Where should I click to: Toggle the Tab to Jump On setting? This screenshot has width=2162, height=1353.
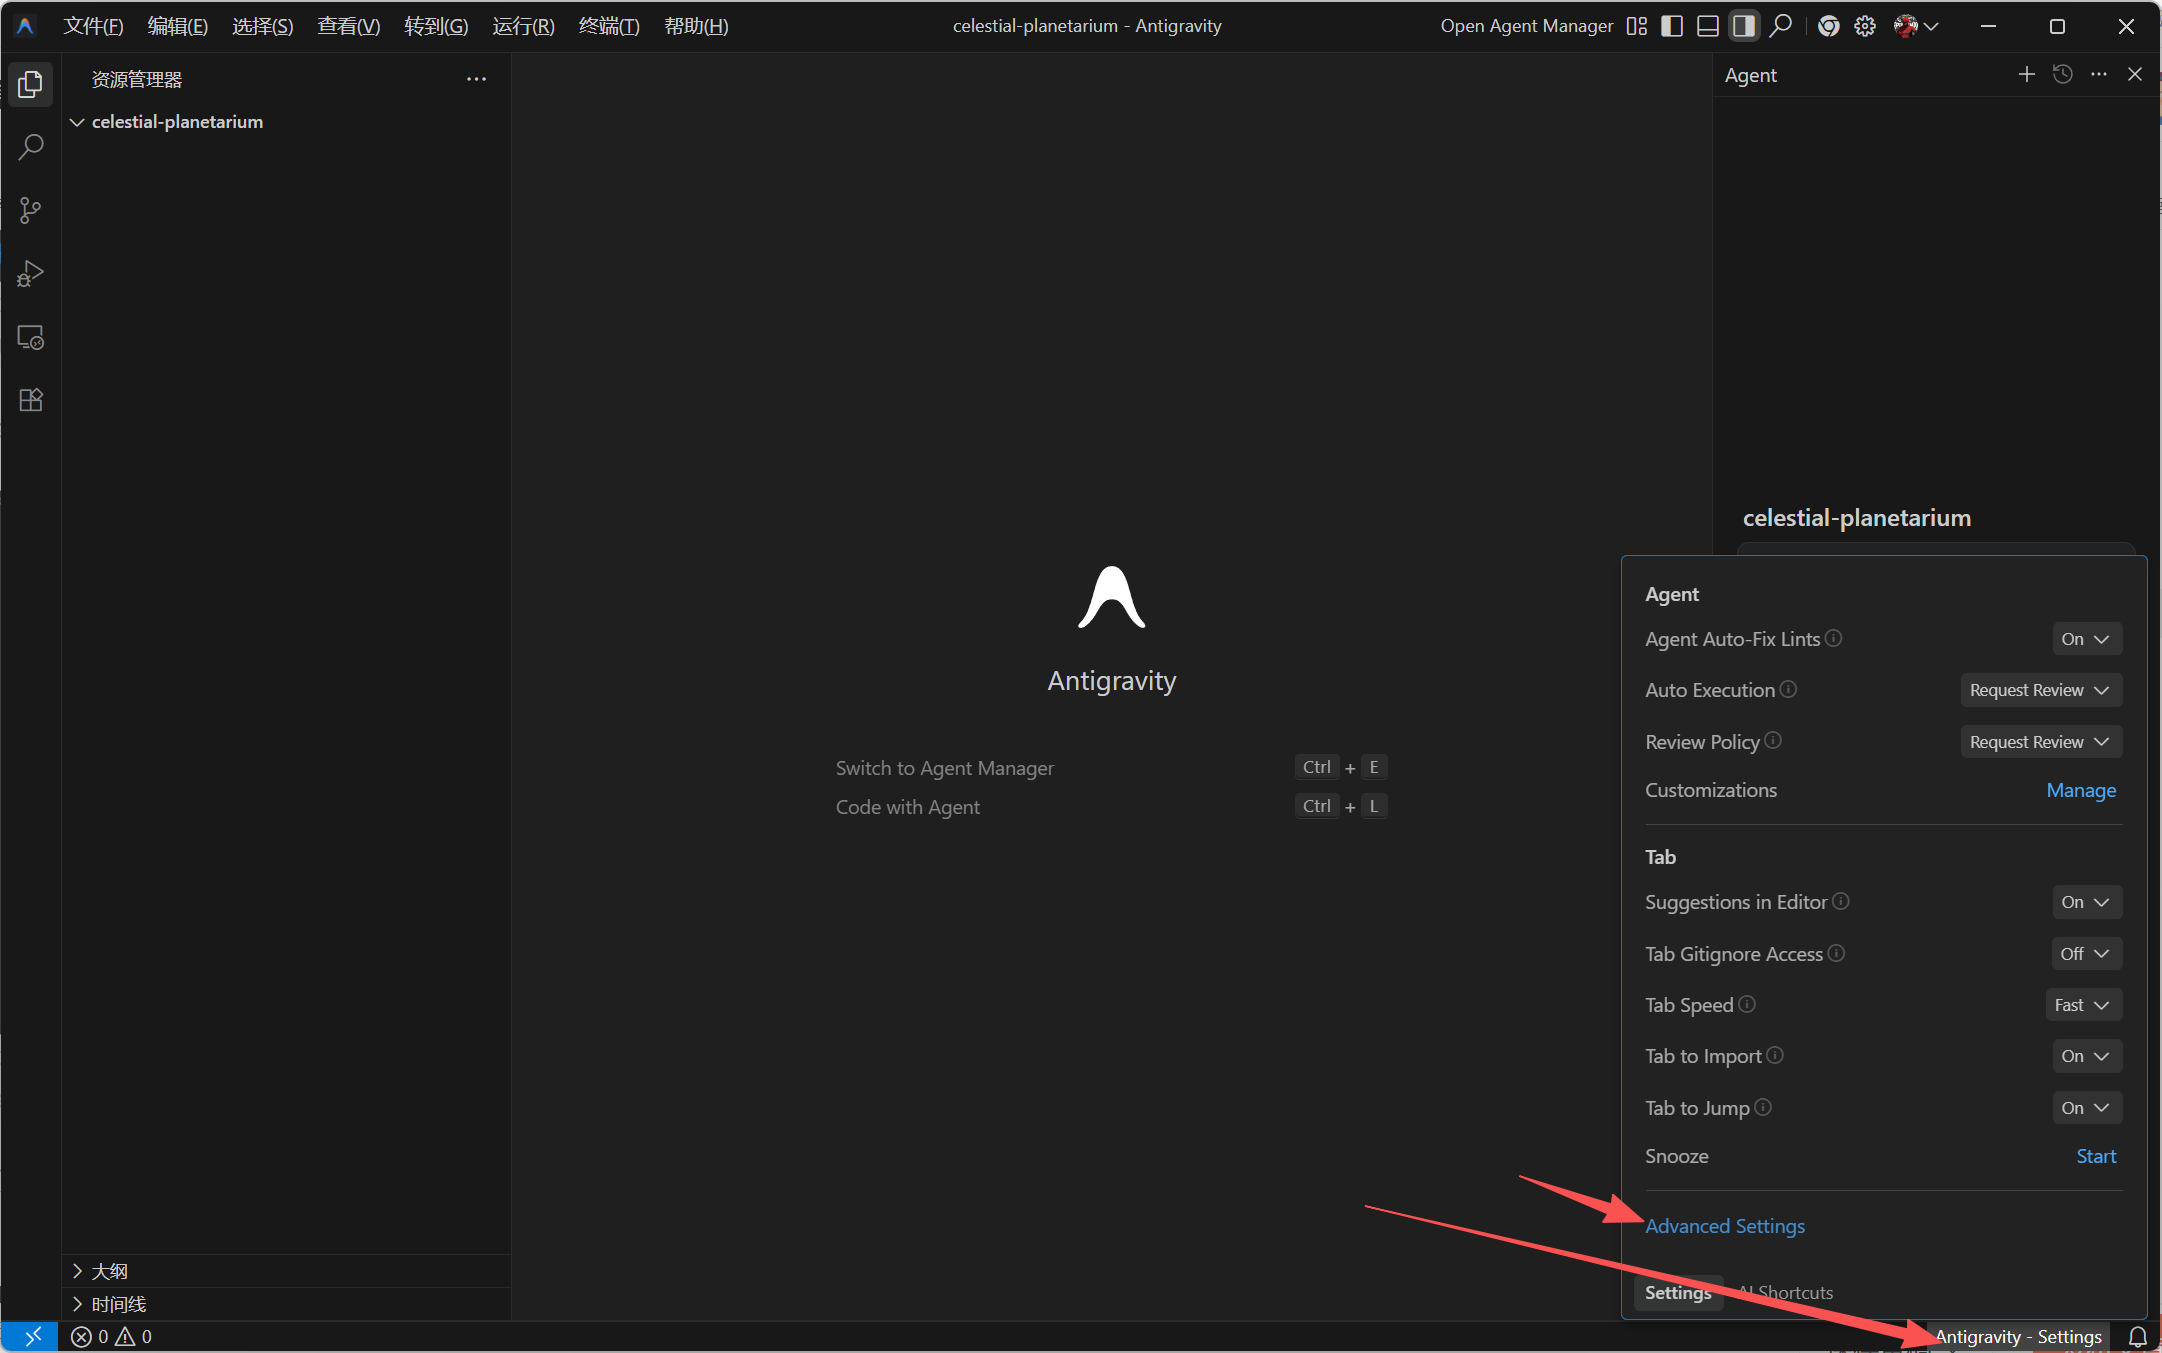2085,1108
